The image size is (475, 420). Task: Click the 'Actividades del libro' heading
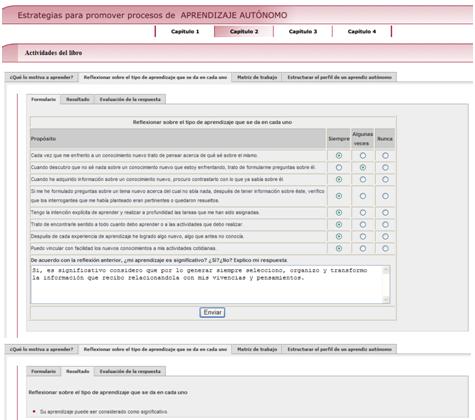(53, 53)
